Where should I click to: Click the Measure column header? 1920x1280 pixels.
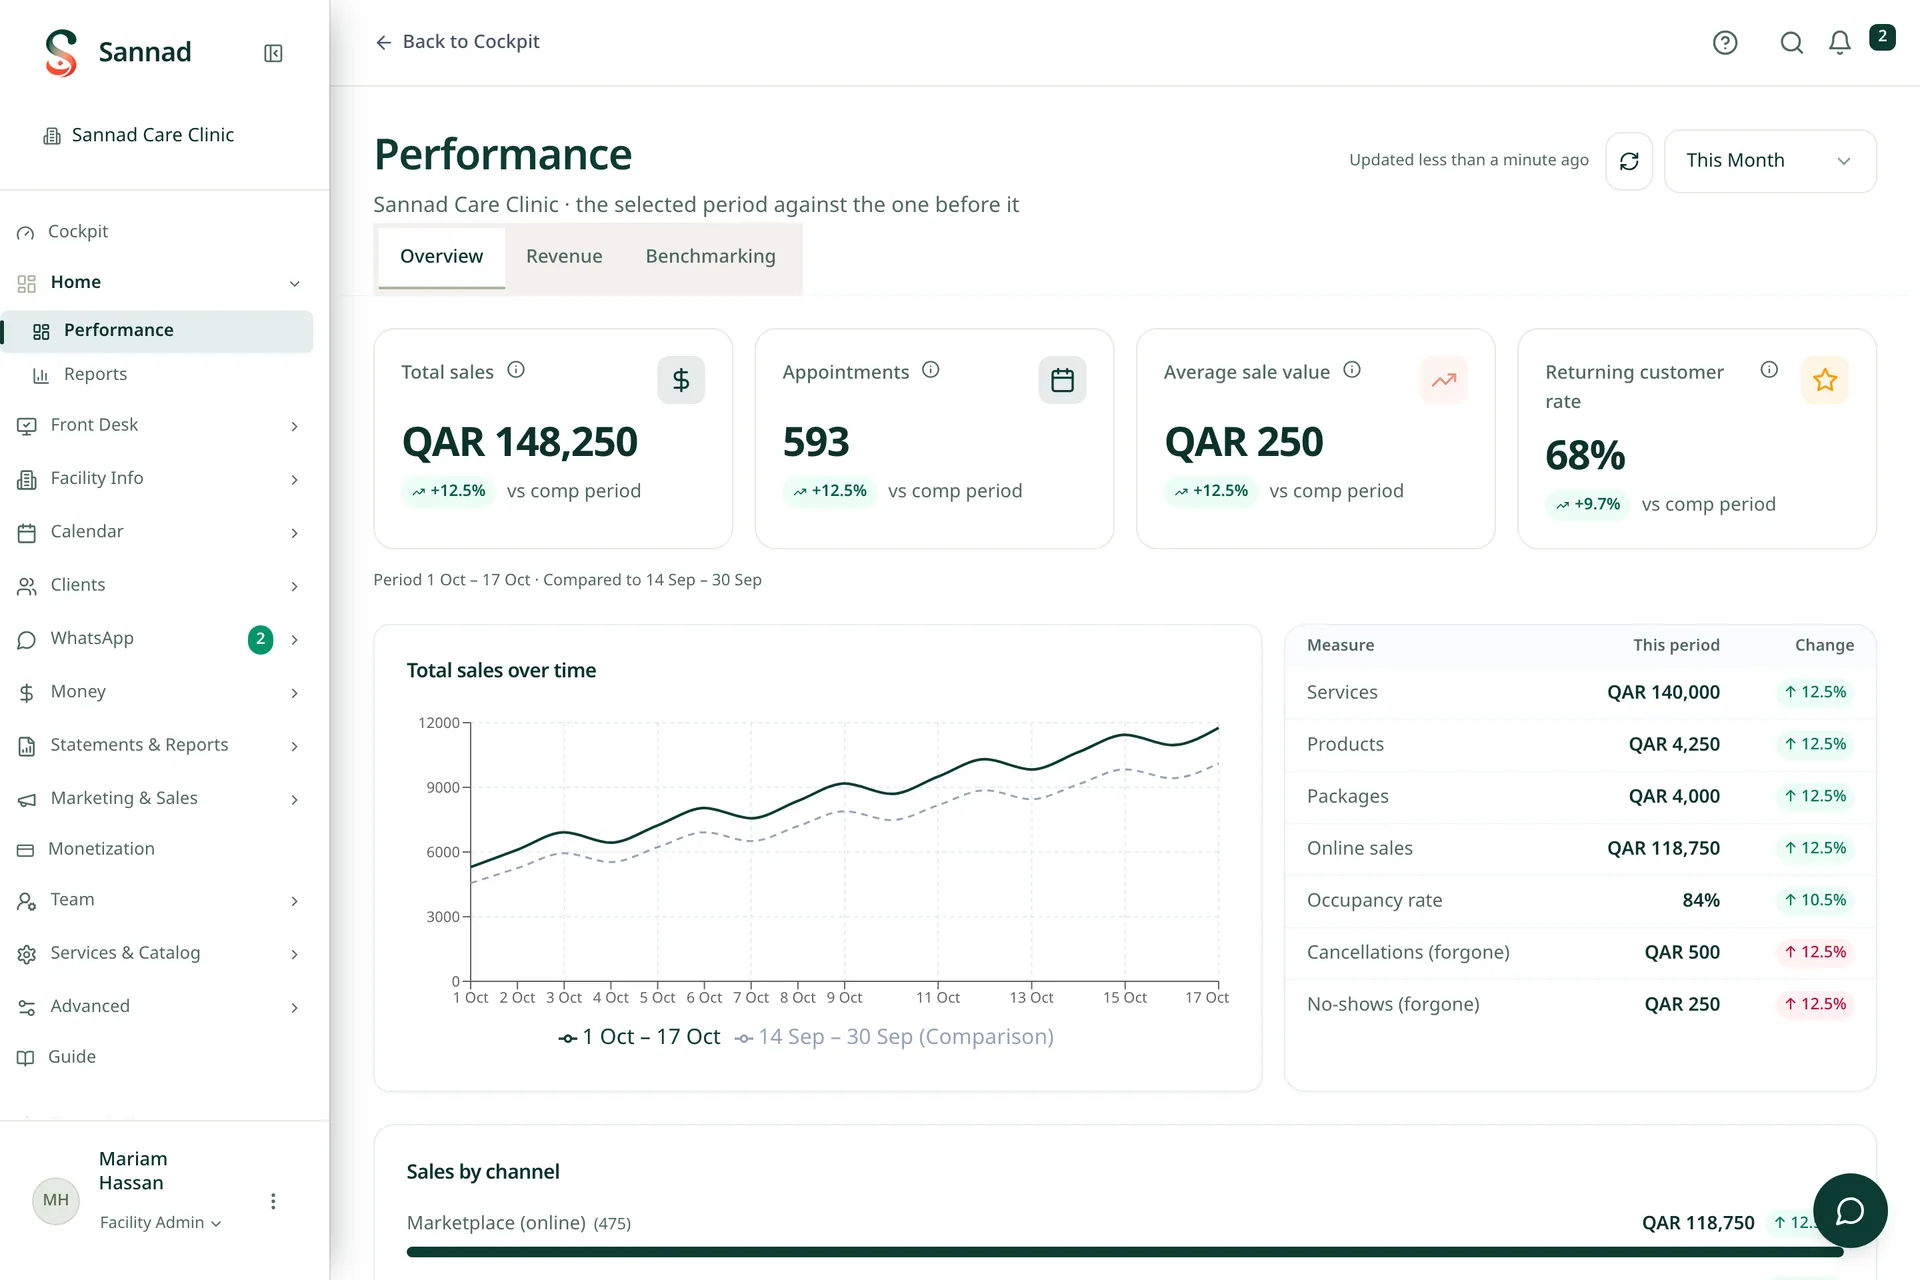pos(1340,645)
